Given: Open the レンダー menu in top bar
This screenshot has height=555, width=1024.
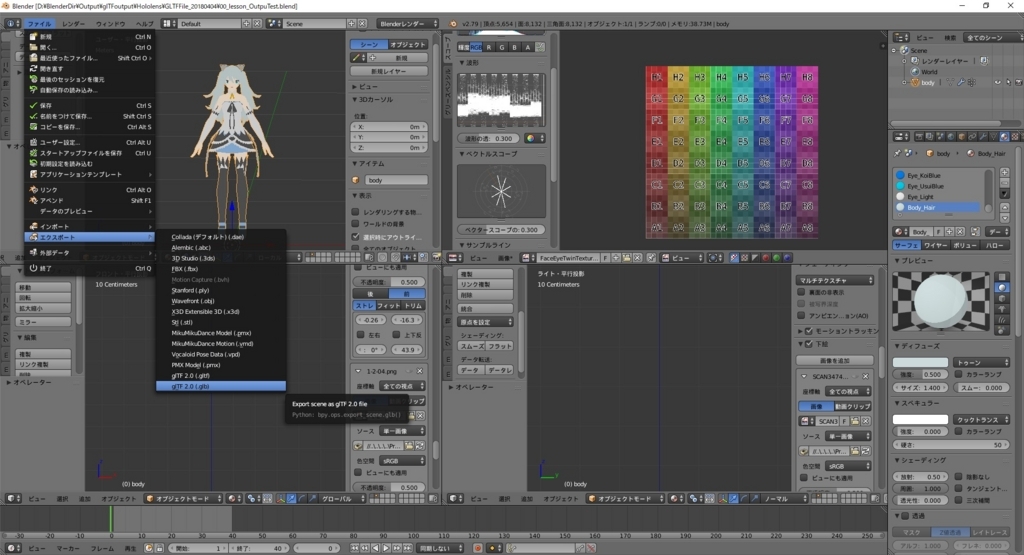Looking at the screenshot, I should [x=73, y=24].
